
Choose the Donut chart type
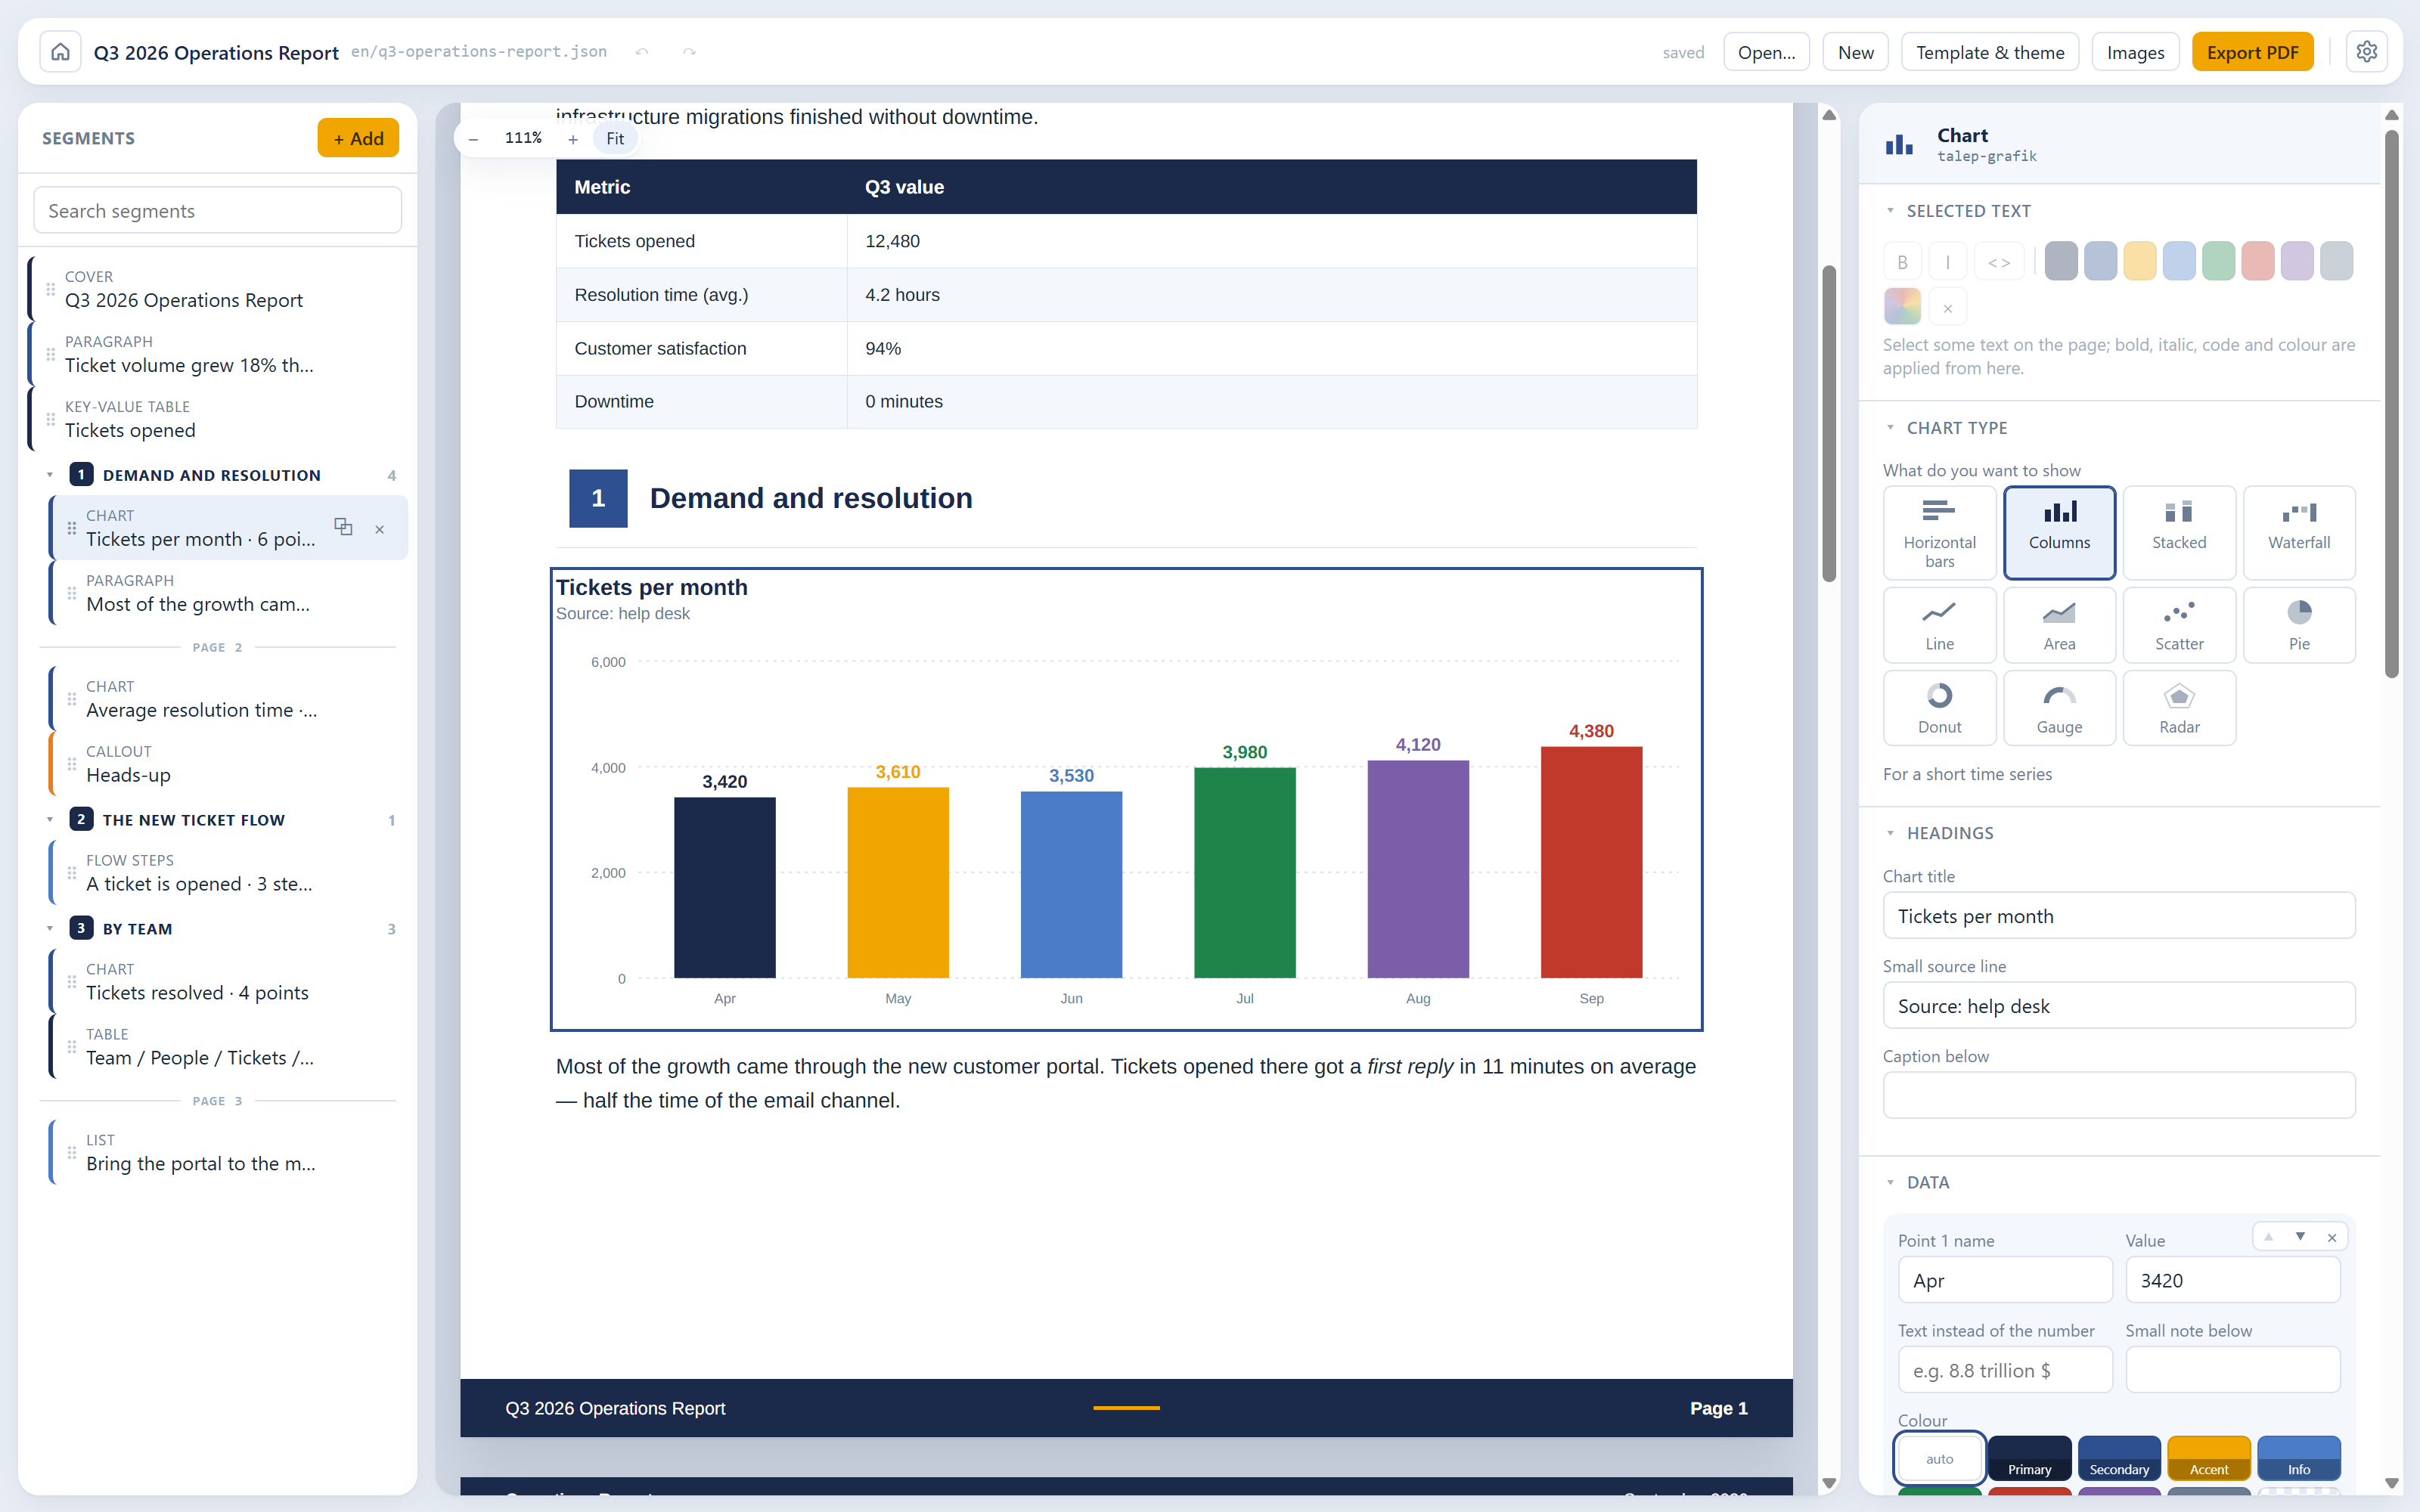pos(1939,708)
